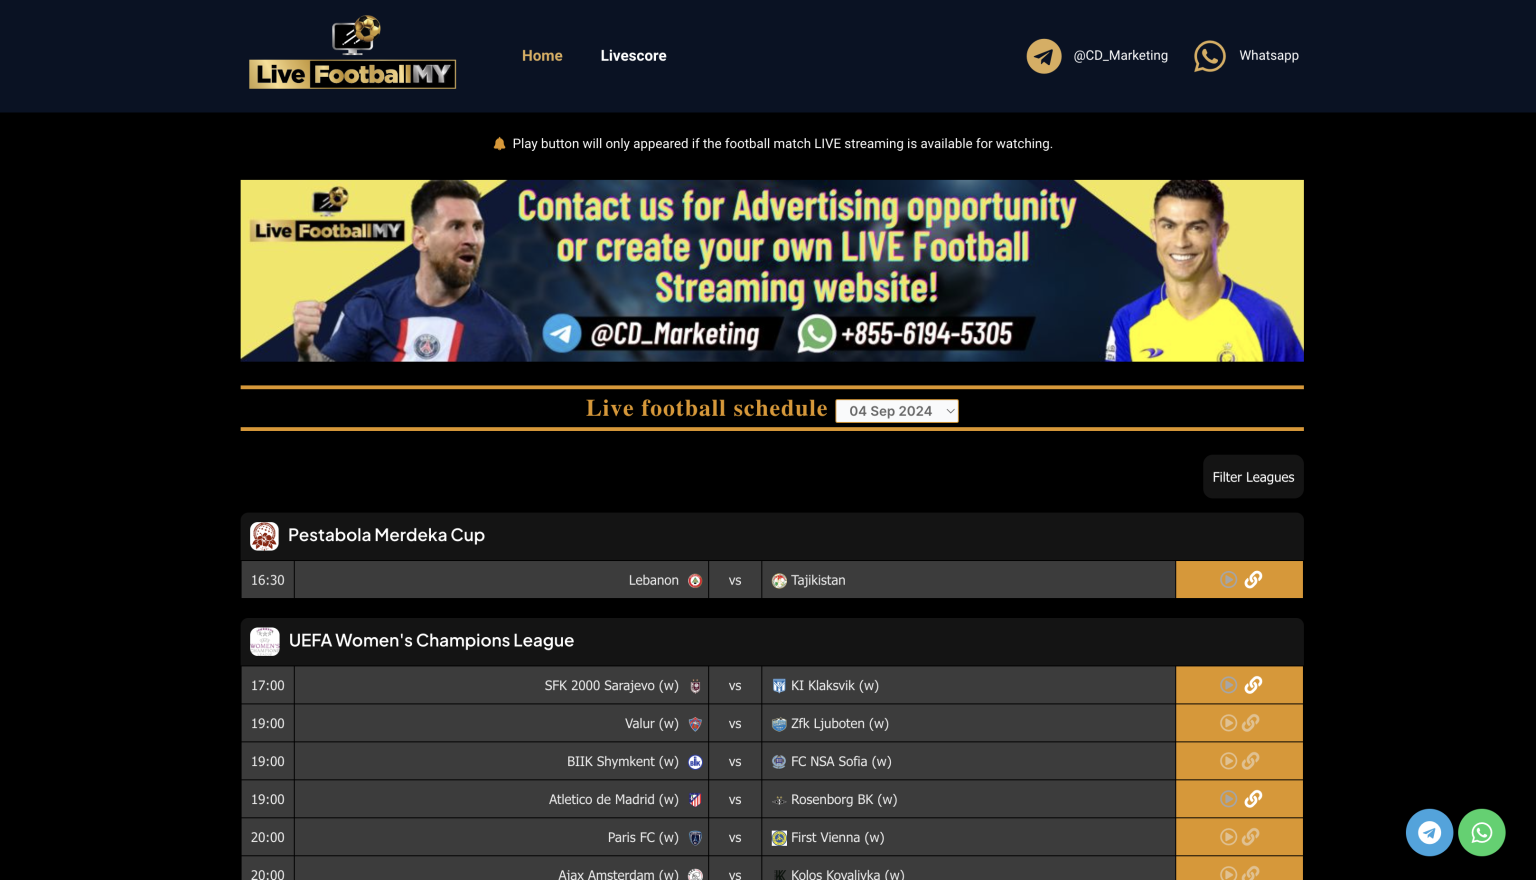Click the link icon for Atletico de Madrid match

tap(1253, 799)
